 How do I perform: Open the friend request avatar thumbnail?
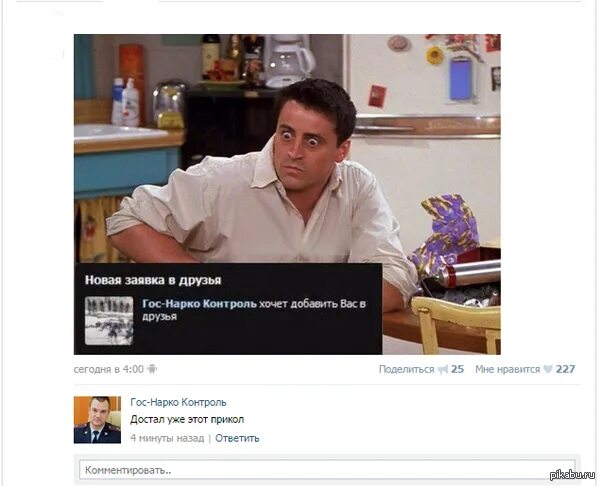109,321
